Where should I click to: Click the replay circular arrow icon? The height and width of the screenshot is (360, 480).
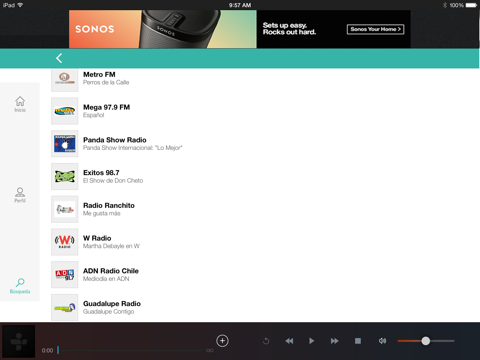click(266, 341)
